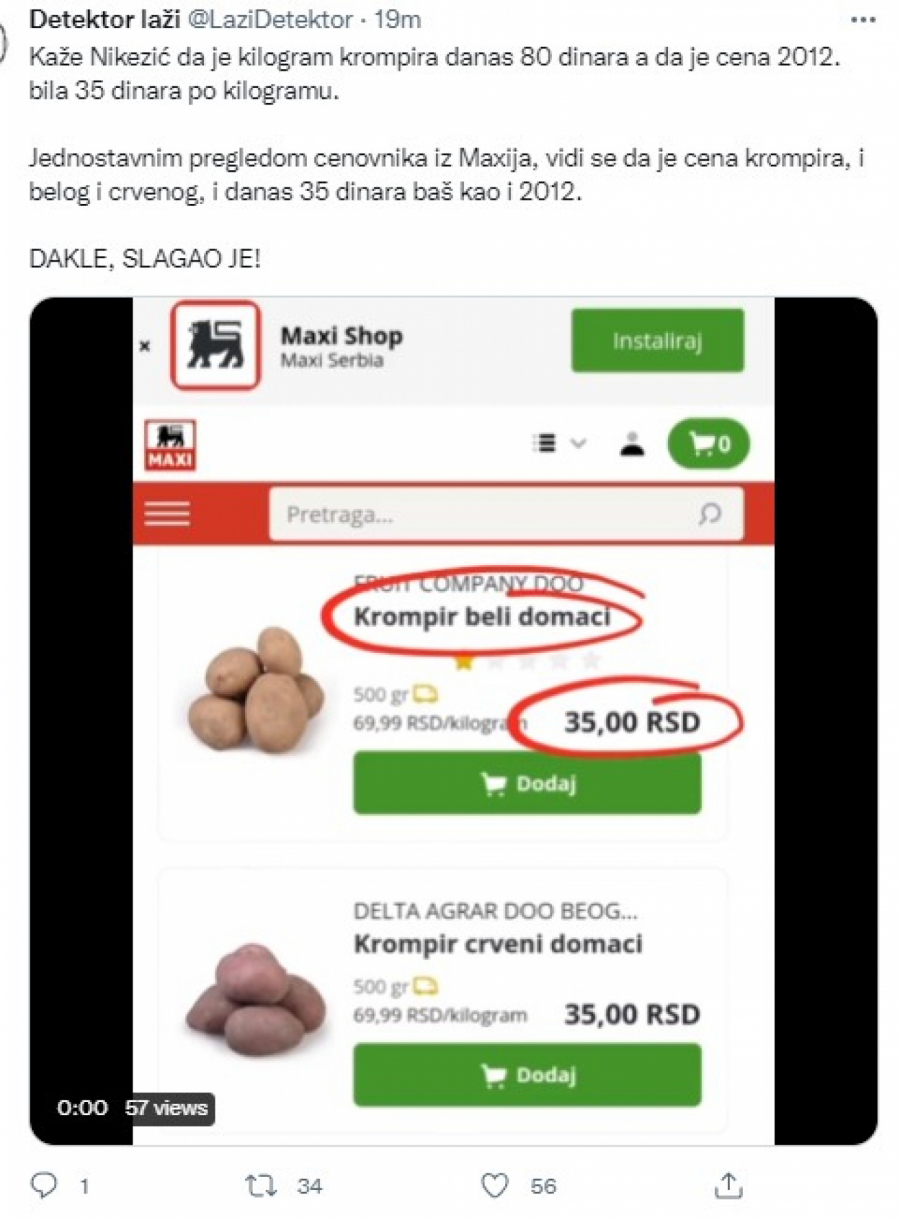The width and height of the screenshot is (900, 1218).
Task: Click the Instaliraj button
Action: 657,340
